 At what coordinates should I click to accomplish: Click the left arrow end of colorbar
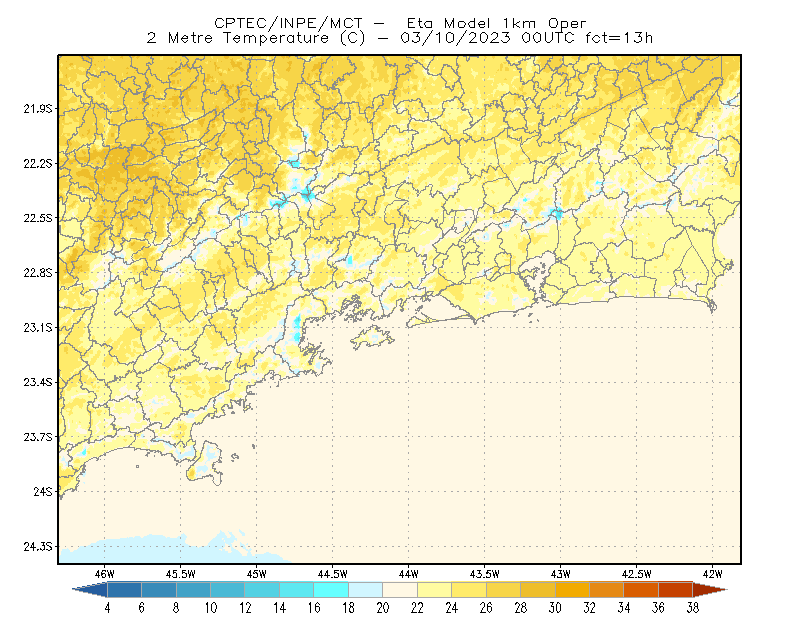tap(90, 590)
